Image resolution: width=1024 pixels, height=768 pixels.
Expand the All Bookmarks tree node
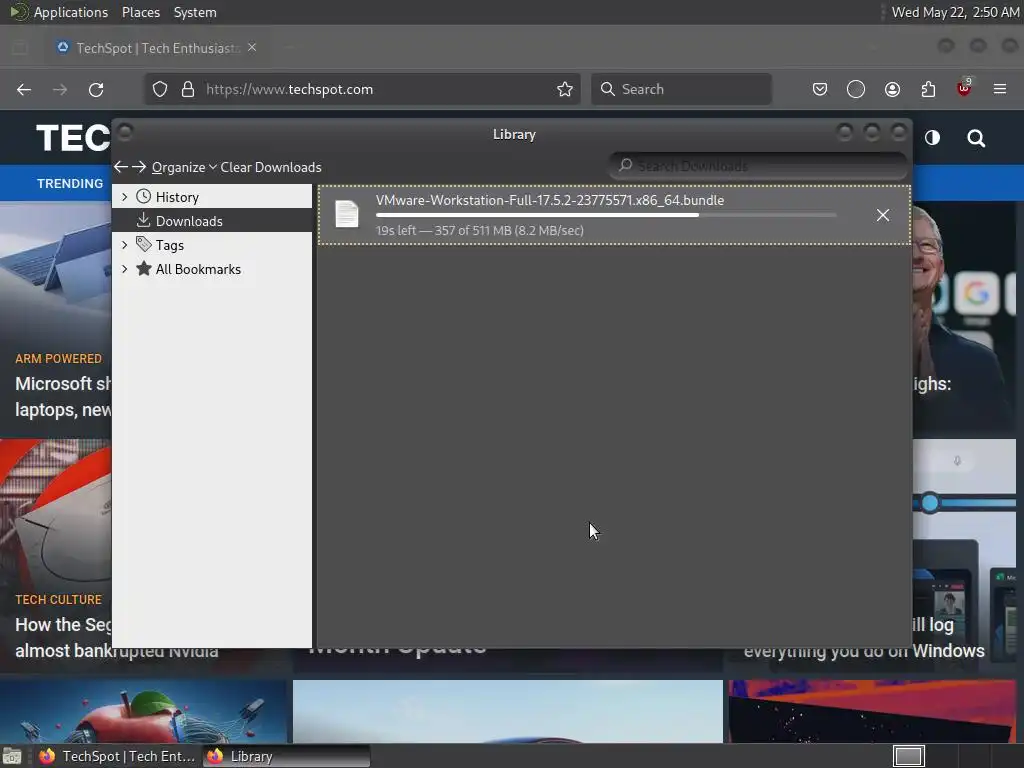125,269
